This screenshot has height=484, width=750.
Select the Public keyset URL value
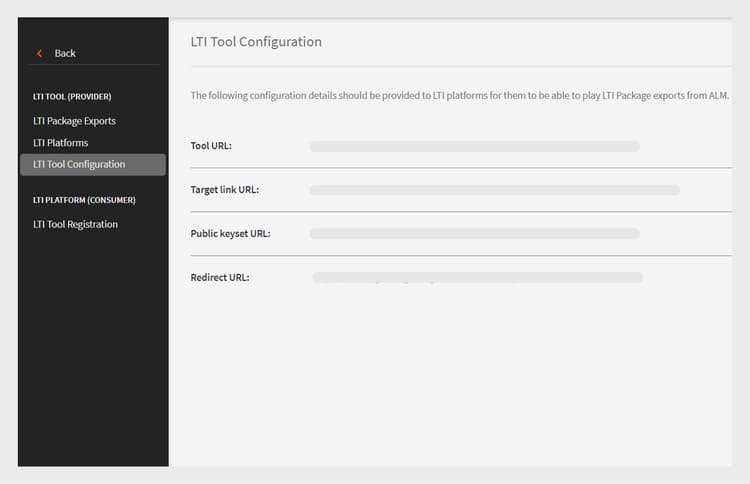click(x=474, y=234)
